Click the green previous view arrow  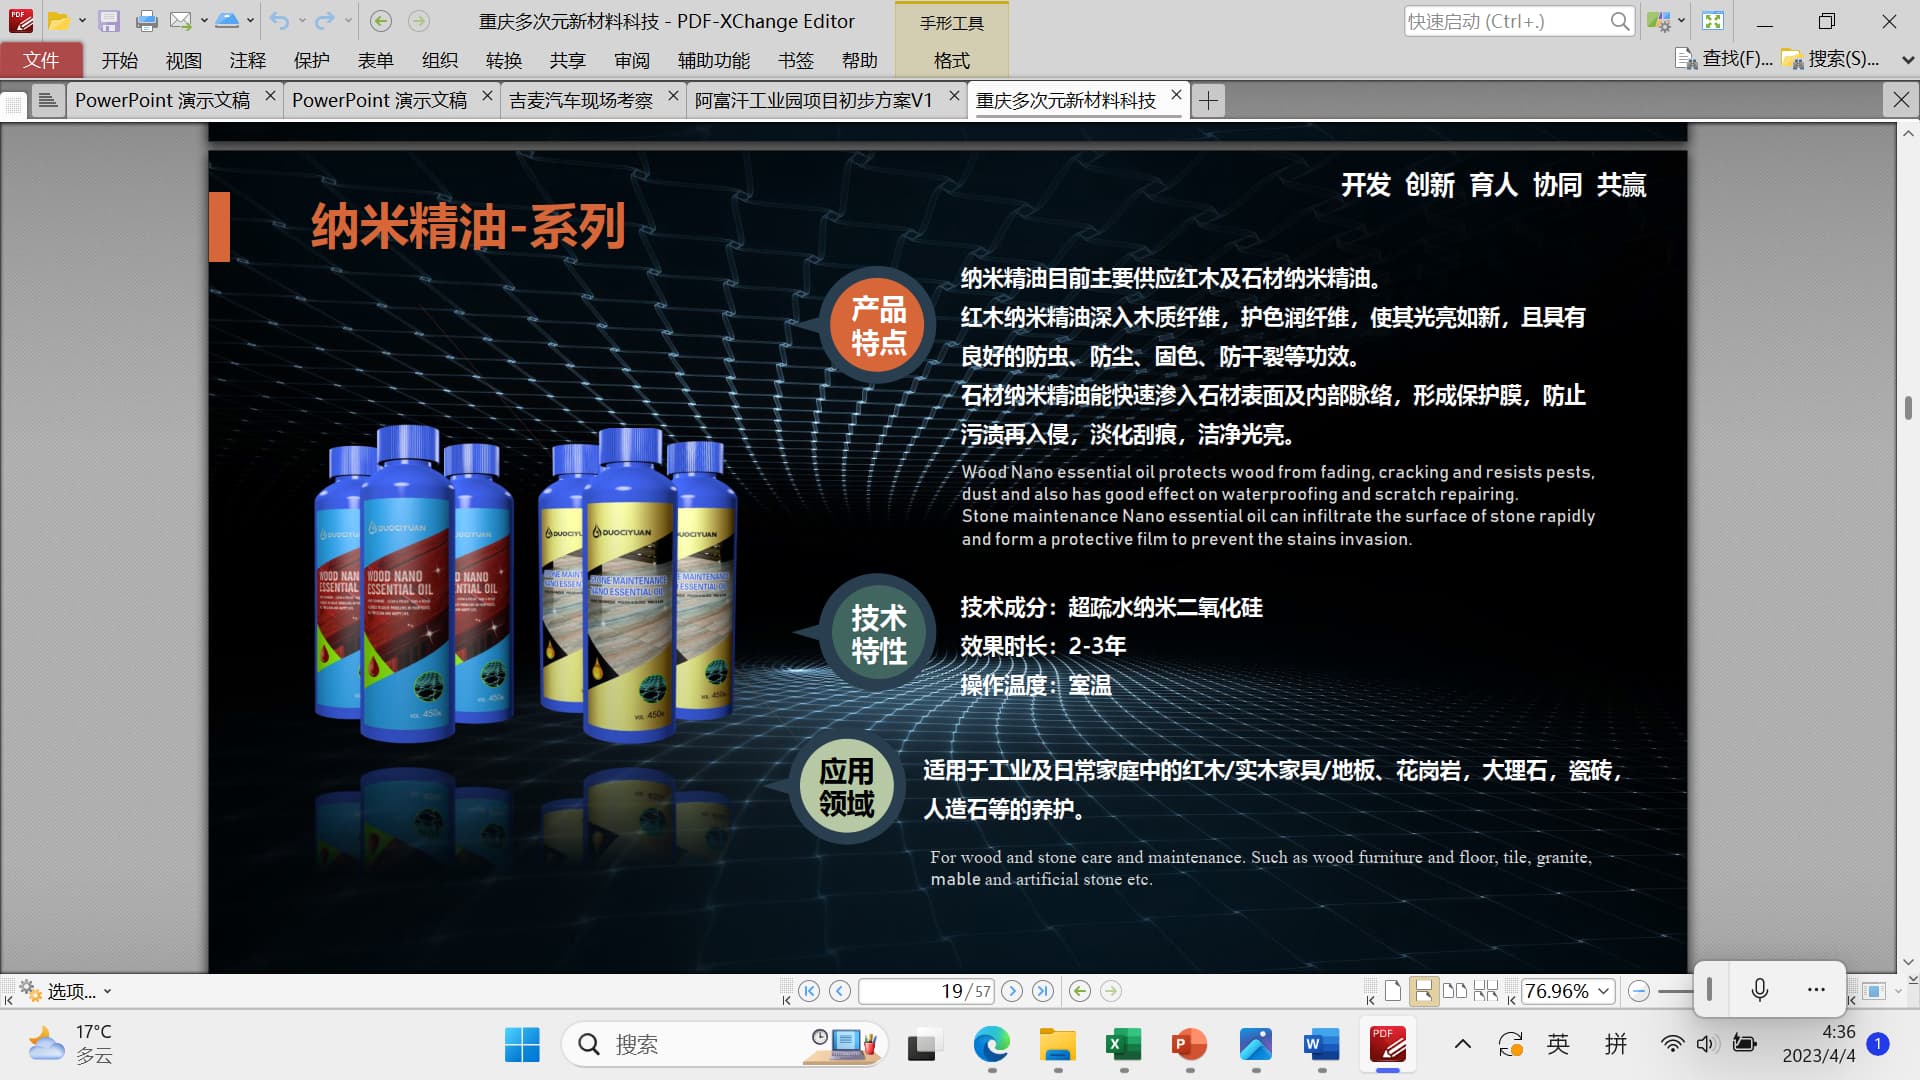[1080, 991]
